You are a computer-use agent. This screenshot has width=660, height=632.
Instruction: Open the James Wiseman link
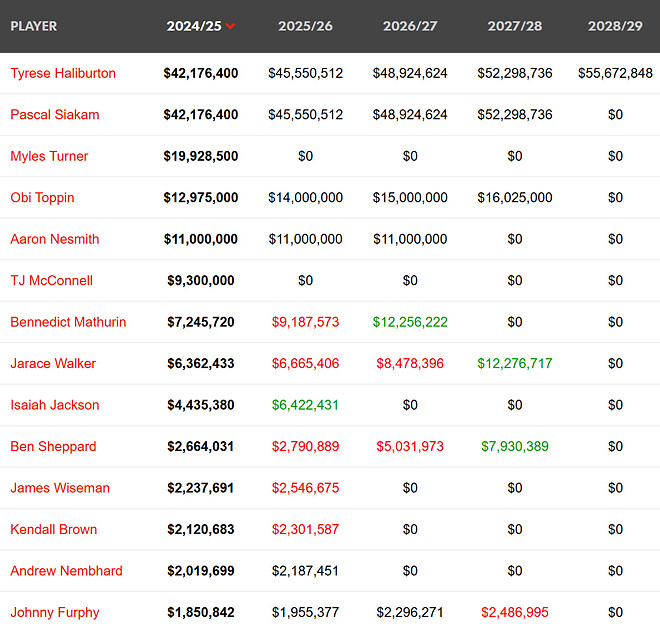point(60,488)
